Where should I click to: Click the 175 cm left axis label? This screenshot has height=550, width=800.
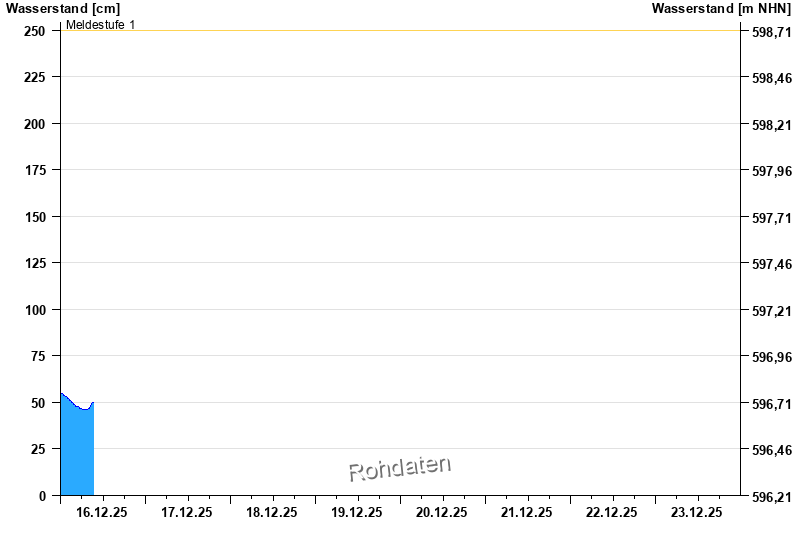(x=35, y=171)
